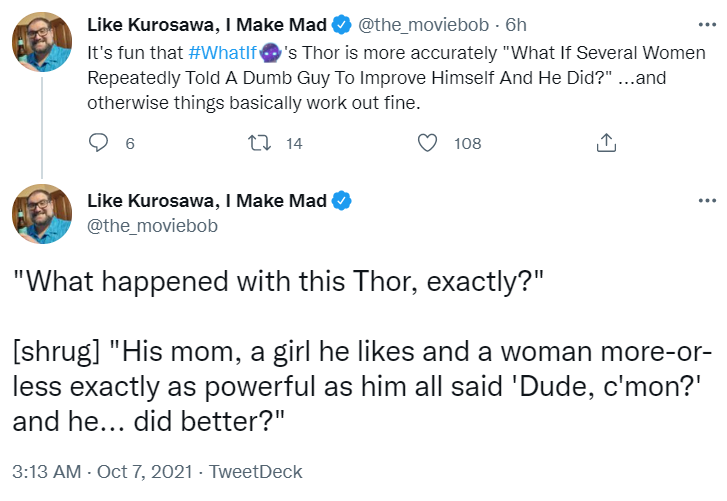Screen dimensions: 727x501
Task: Like the first tweet with heart icon
Action: click(427, 143)
